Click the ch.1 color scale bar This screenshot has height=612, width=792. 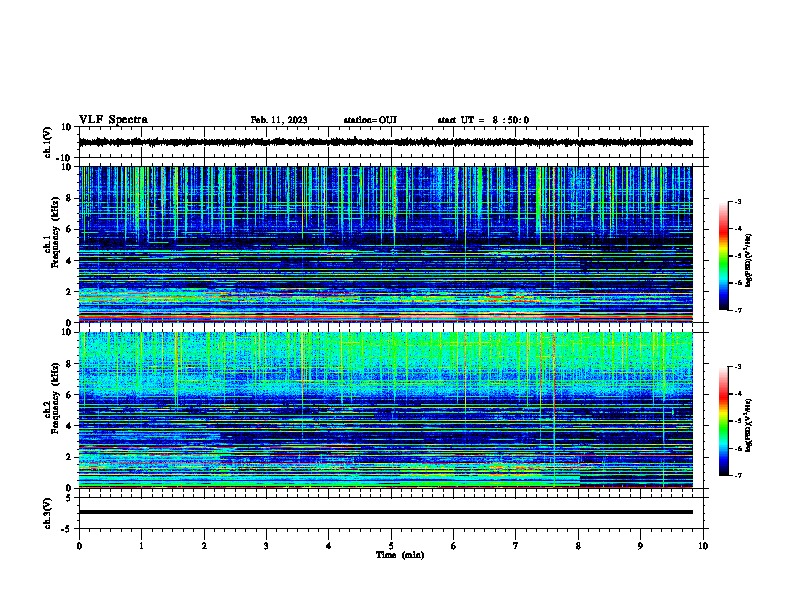[724, 256]
